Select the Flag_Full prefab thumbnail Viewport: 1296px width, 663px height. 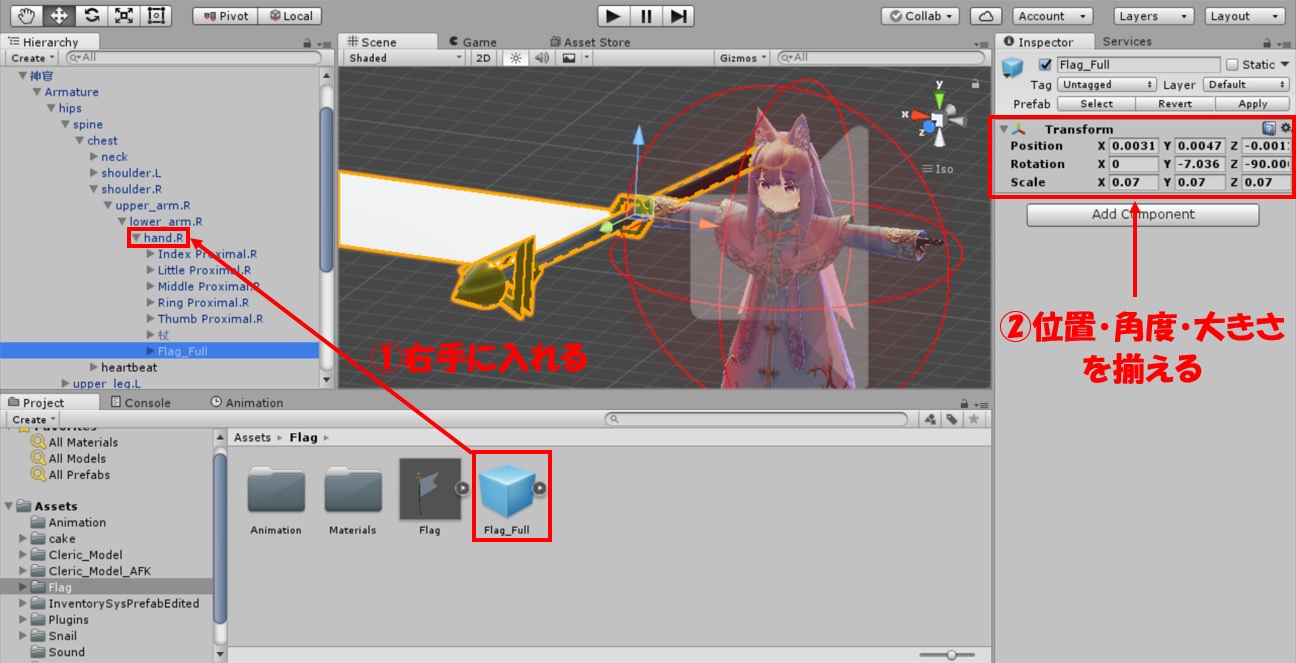tap(506, 490)
